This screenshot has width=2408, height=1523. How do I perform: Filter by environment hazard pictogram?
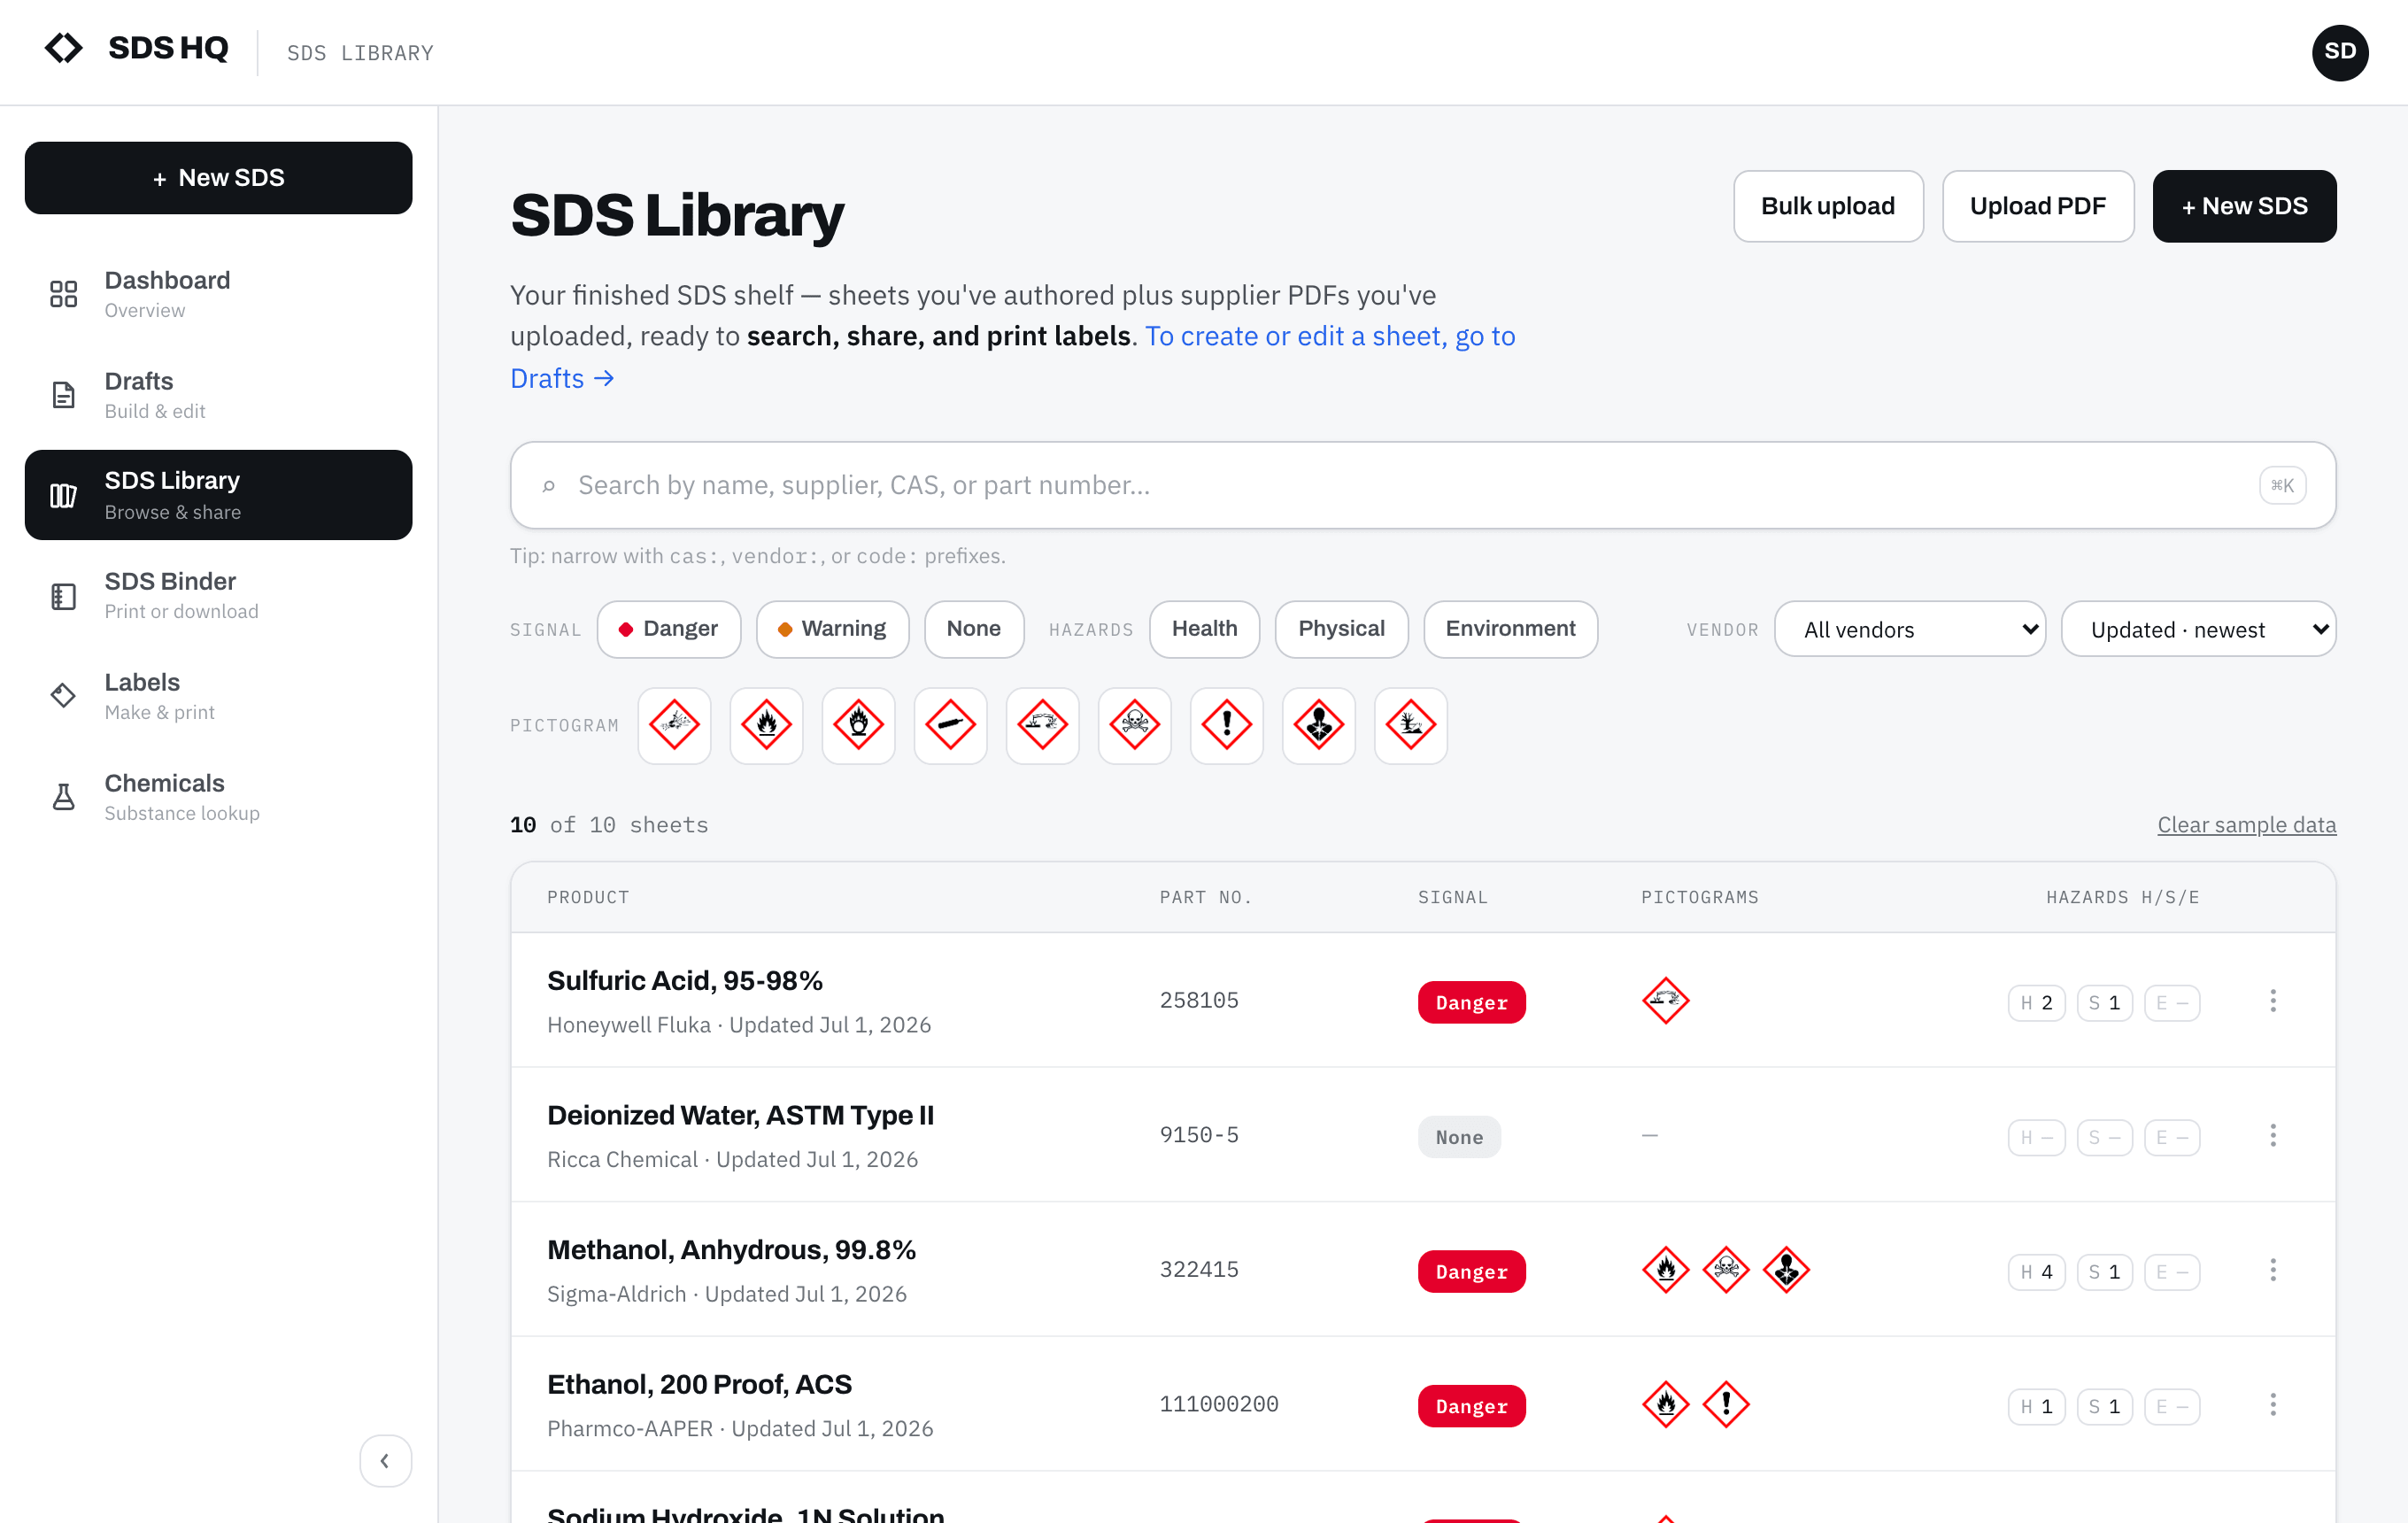click(x=1410, y=725)
